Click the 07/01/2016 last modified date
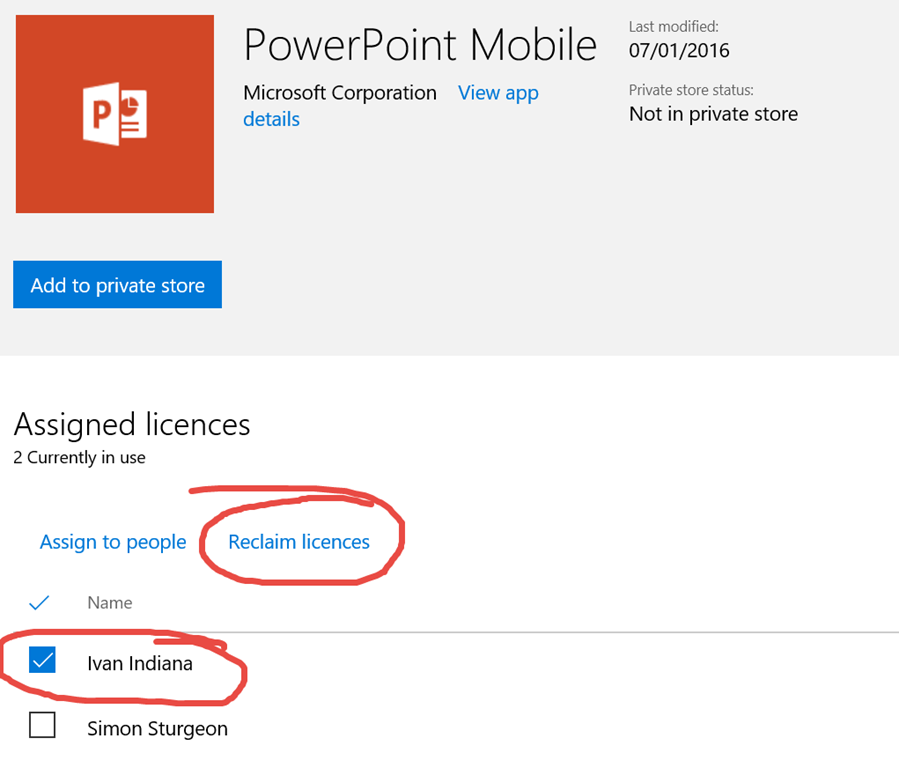The width and height of the screenshot is (899, 768). [679, 50]
